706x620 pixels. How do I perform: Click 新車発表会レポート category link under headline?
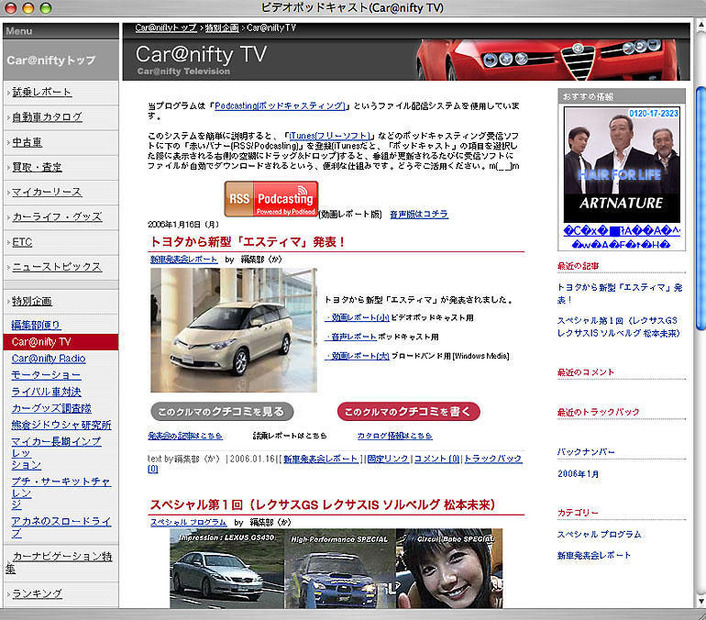pos(184,259)
